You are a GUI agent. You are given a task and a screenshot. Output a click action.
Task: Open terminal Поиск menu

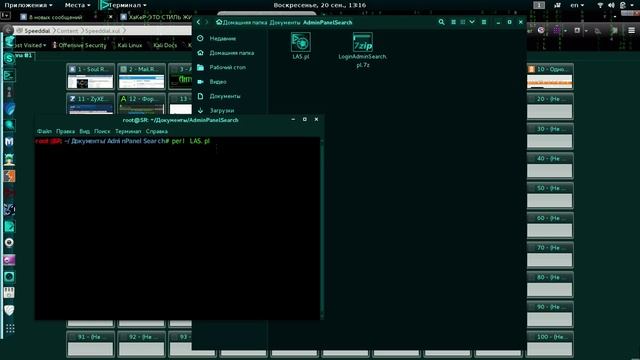pos(102,131)
